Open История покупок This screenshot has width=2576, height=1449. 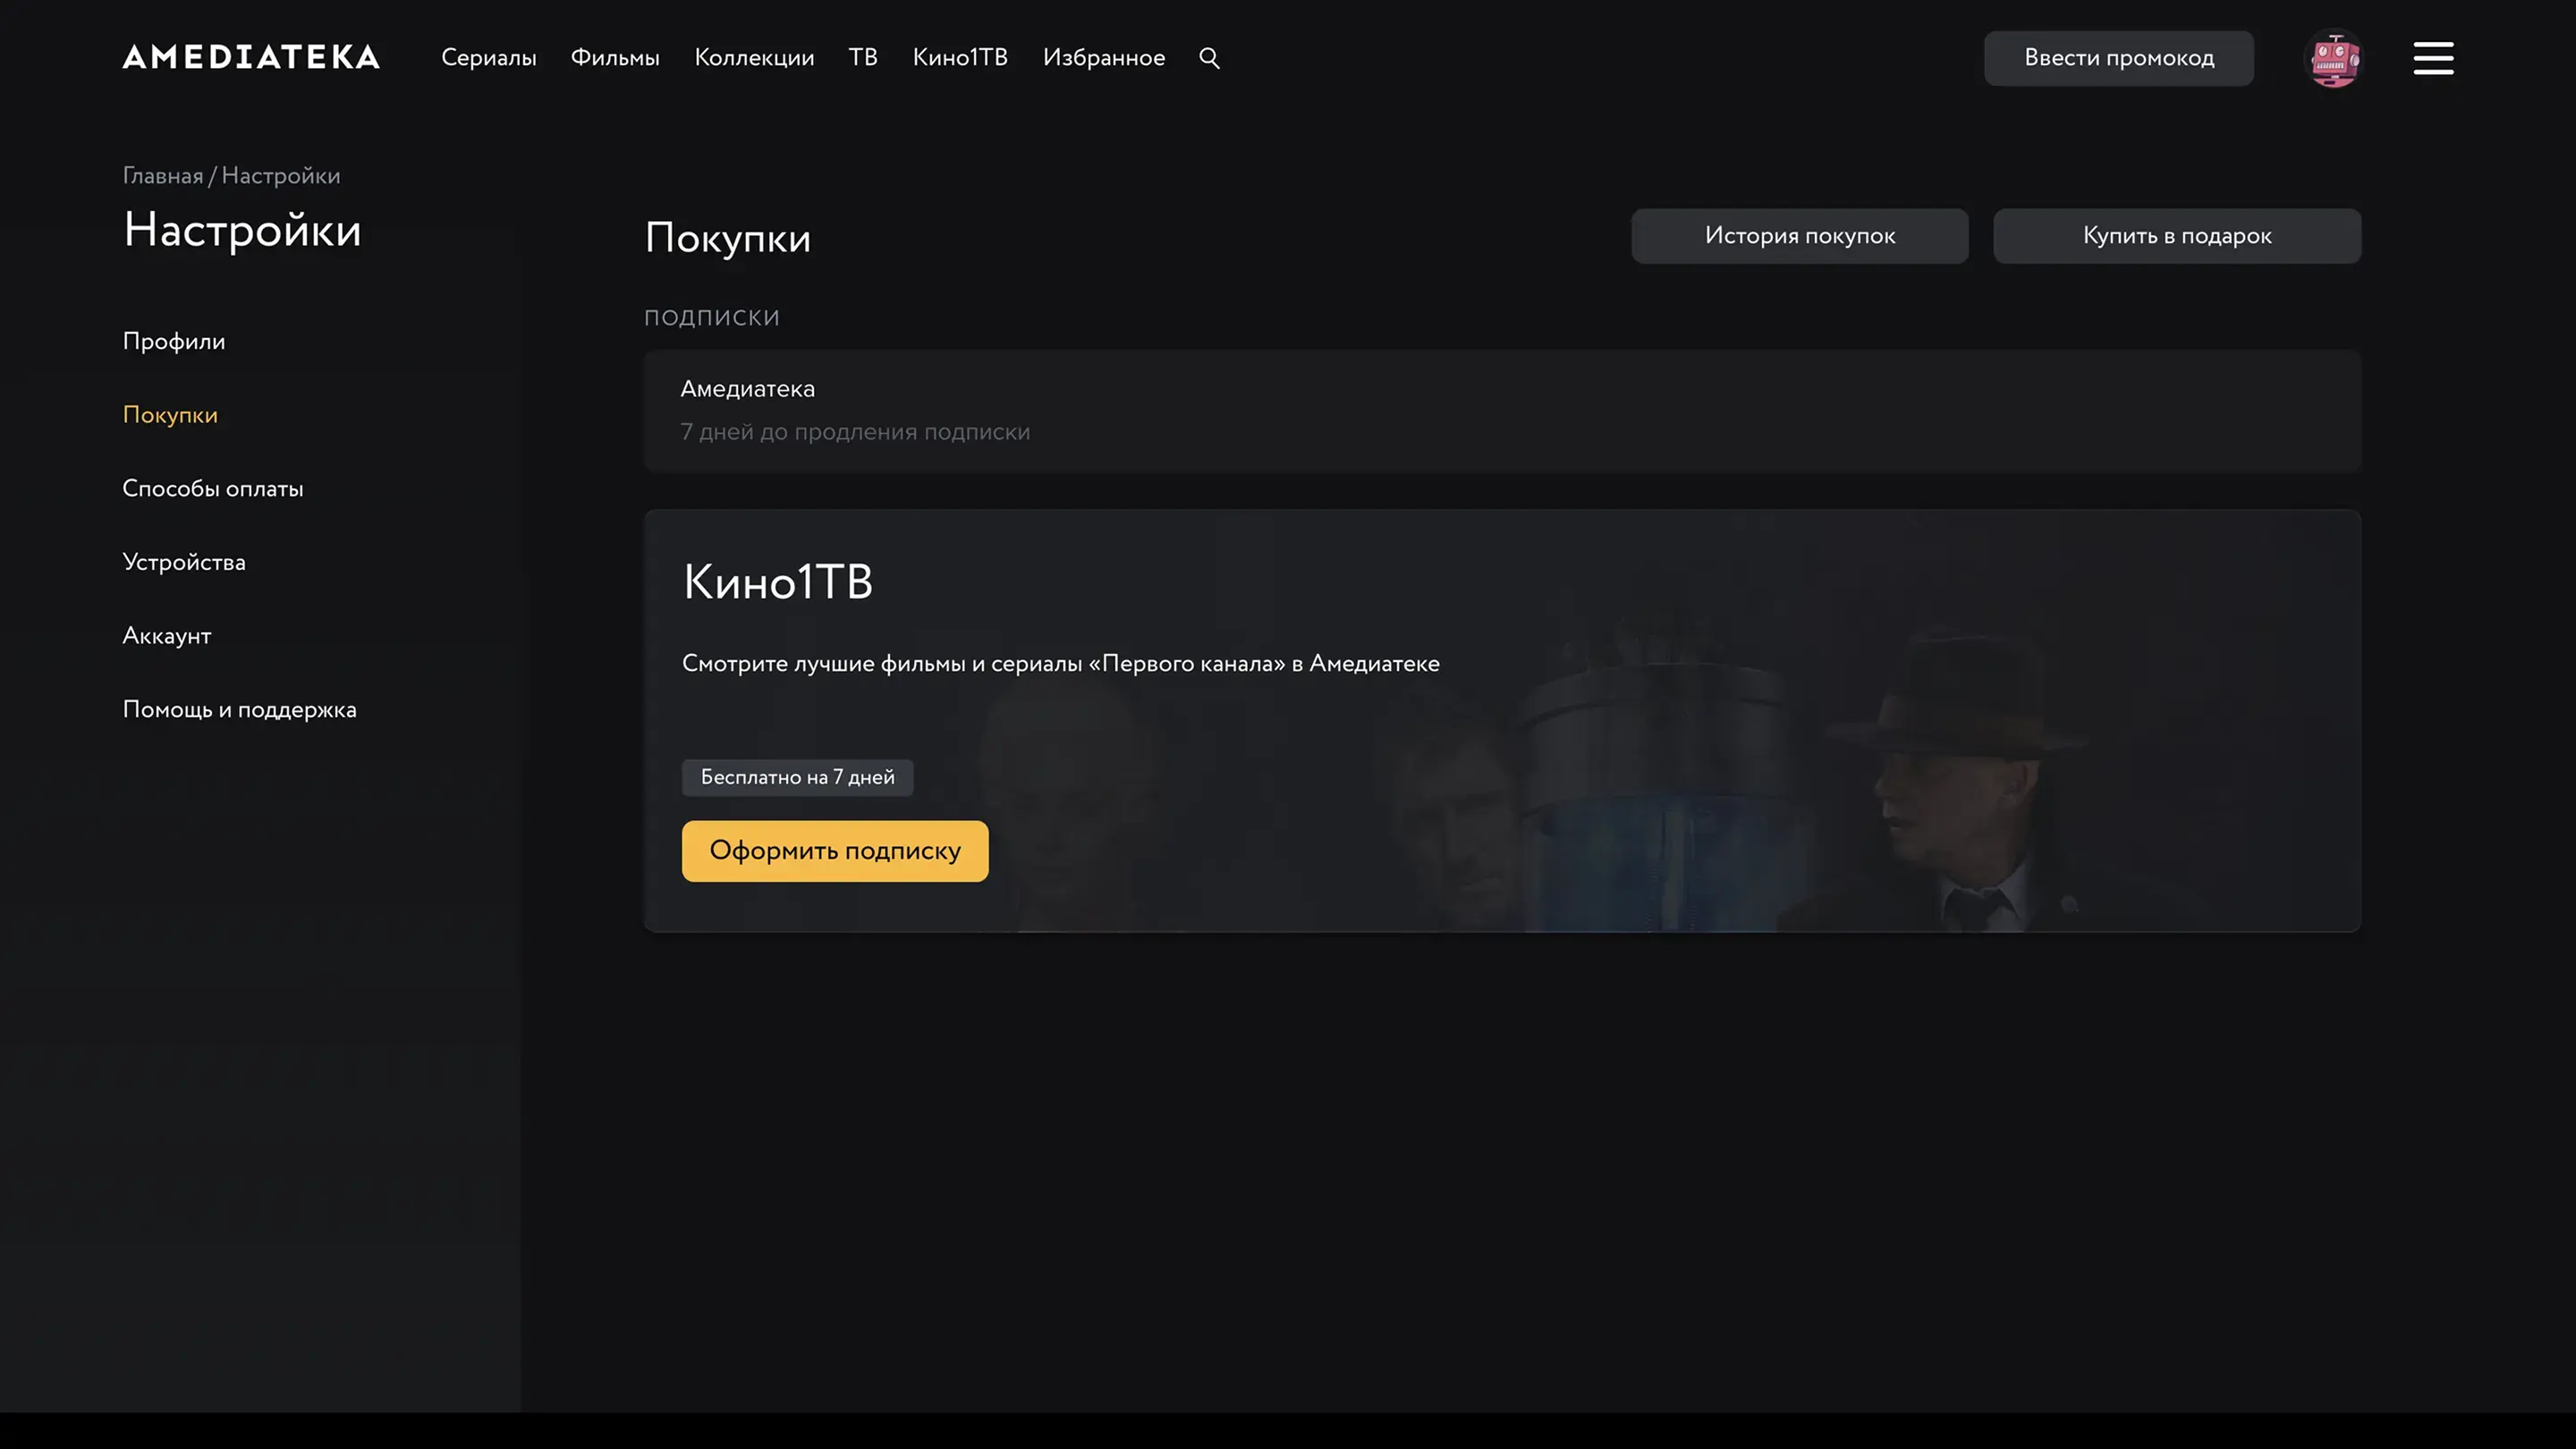pyautogui.click(x=1799, y=236)
